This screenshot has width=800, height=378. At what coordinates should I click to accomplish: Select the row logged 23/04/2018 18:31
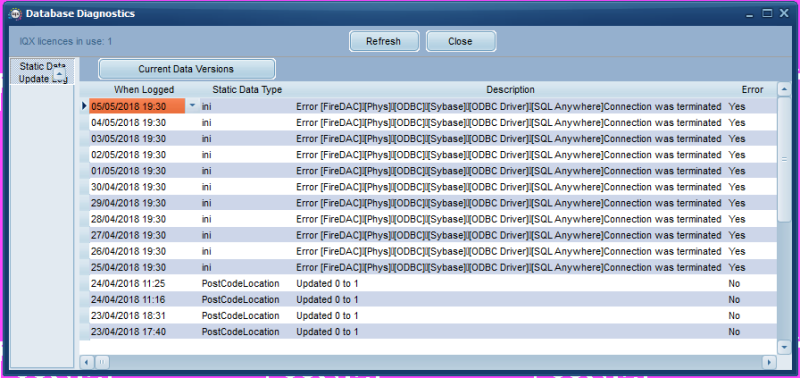429,315
